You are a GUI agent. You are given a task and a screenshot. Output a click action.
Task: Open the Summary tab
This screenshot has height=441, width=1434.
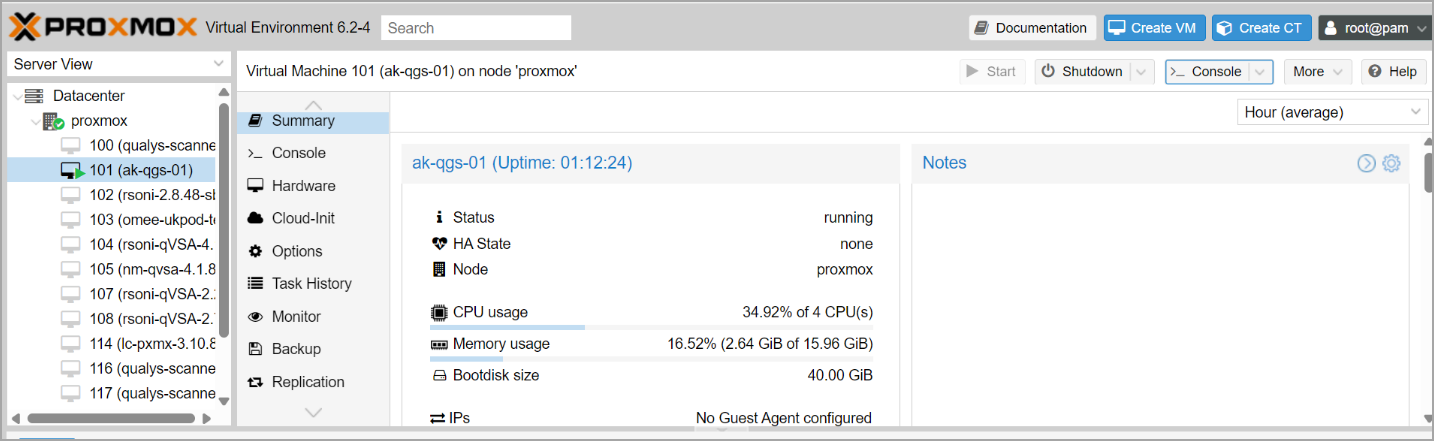coord(313,121)
